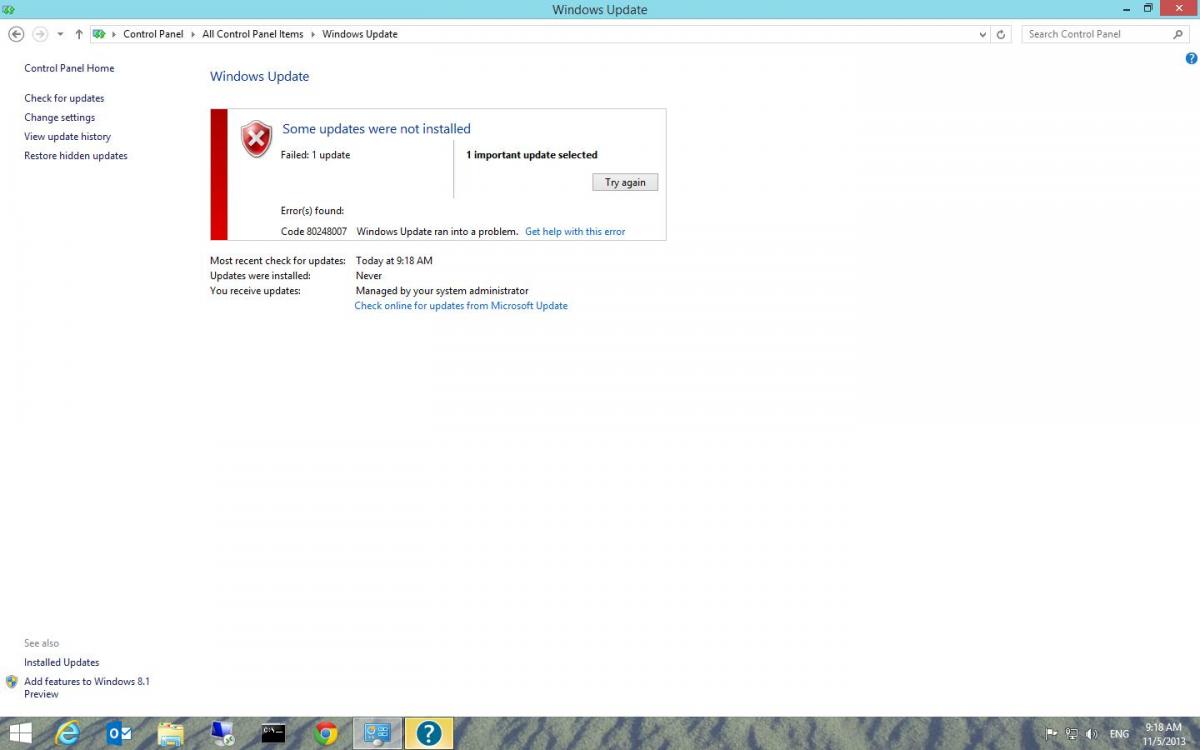Expand the chevron after Control Panel breadcrumb

(193, 34)
